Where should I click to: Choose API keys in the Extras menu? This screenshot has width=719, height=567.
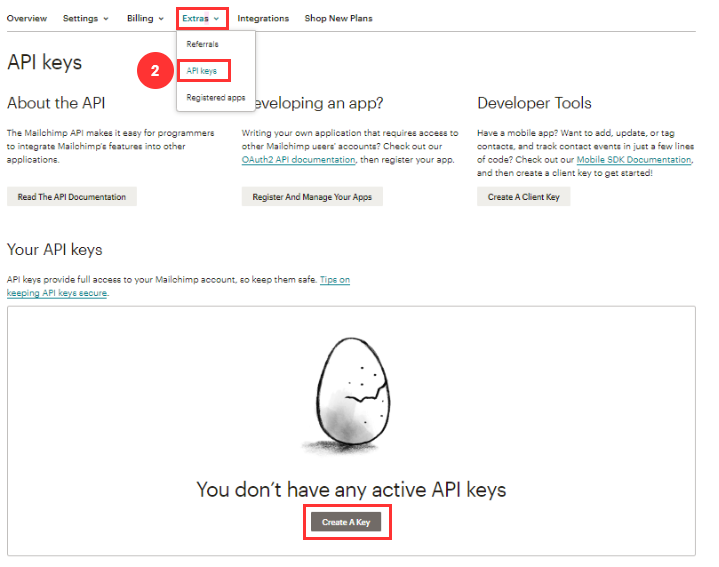[202, 71]
